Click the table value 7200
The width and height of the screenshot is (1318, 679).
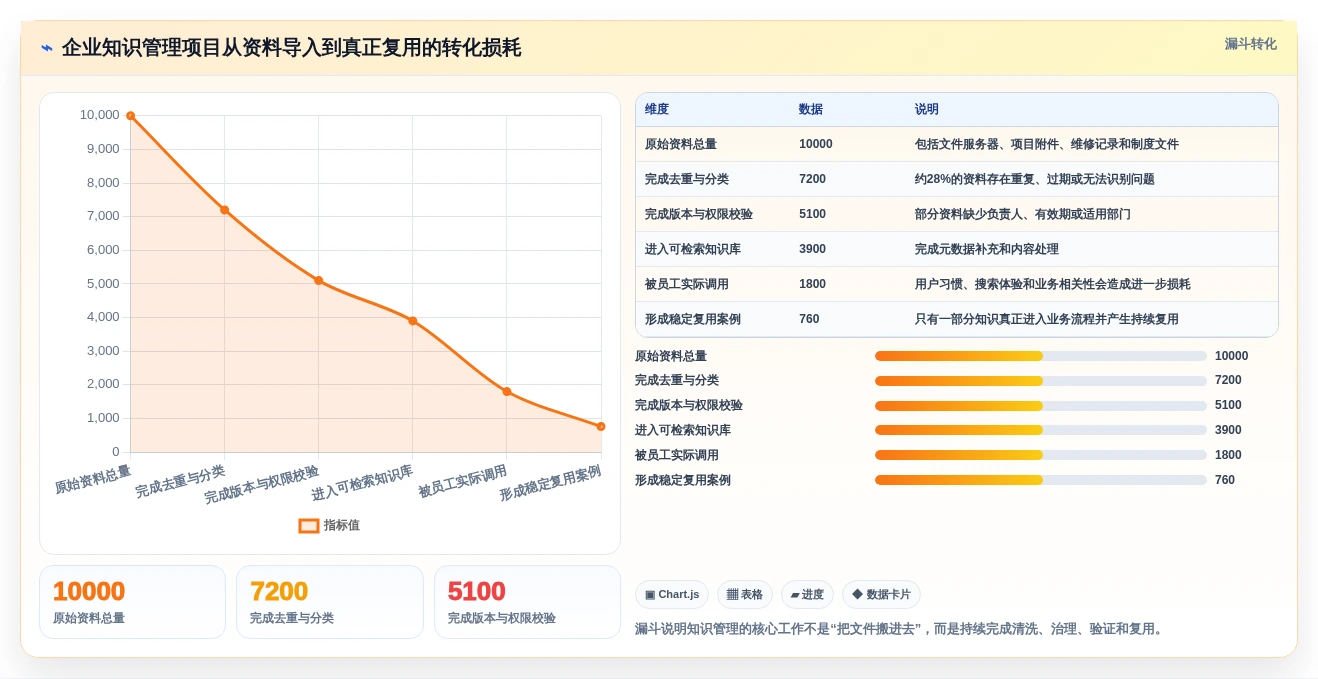click(812, 179)
